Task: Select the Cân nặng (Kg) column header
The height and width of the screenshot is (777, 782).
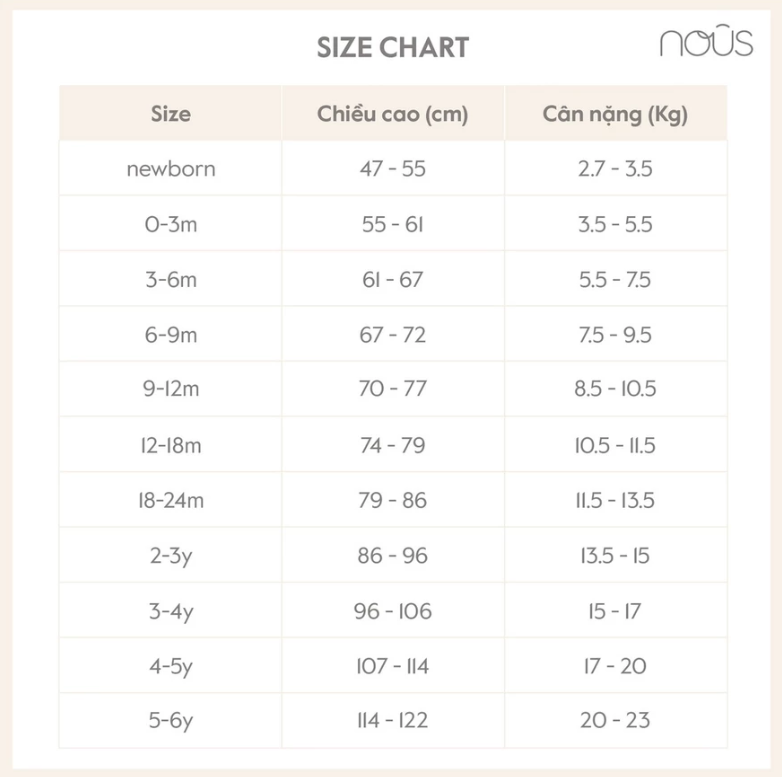Action: tap(615, 114)
